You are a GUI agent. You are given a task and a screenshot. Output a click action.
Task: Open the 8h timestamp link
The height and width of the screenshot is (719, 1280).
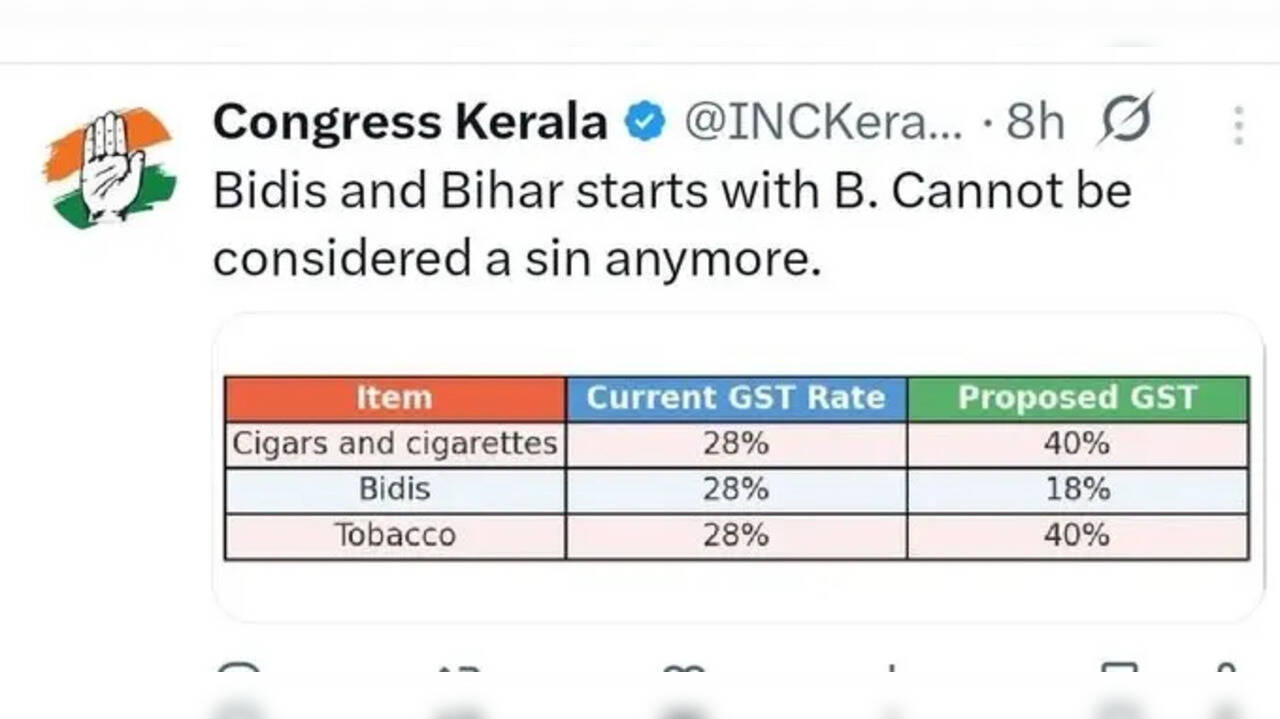pyautogui.click(x=1035, y=123)
